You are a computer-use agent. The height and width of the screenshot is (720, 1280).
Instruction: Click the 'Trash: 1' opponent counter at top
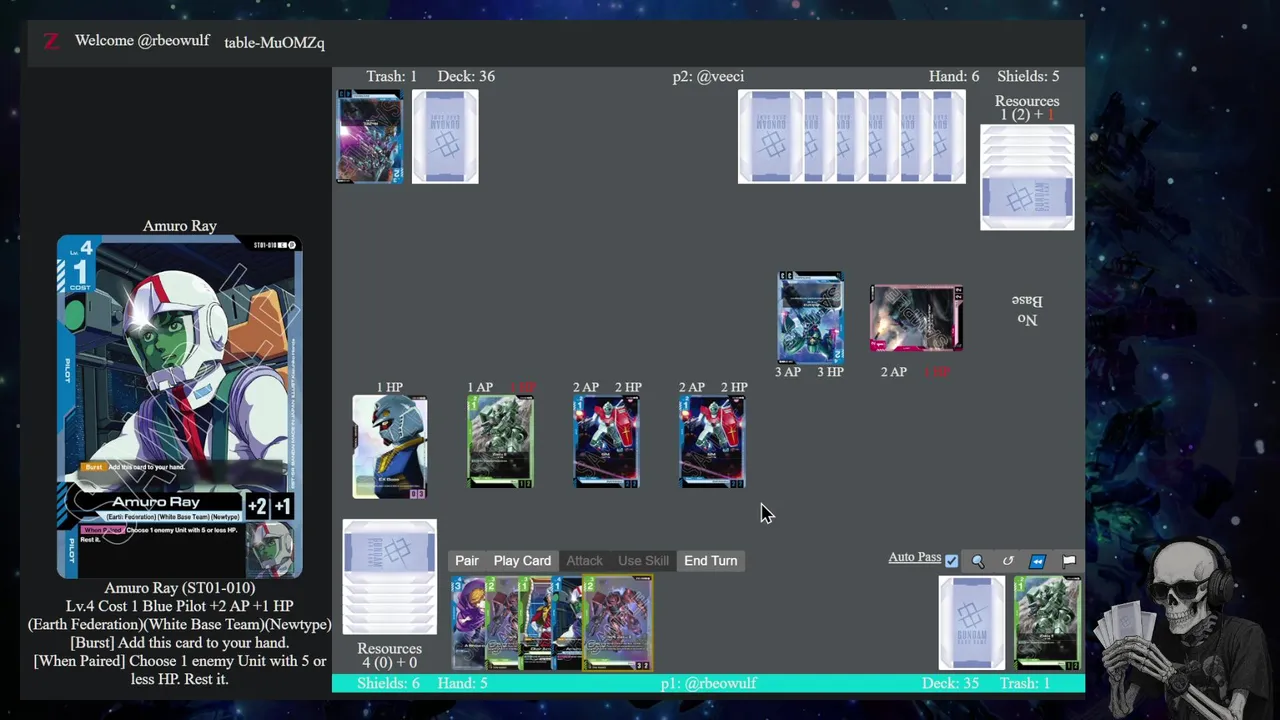[x=391, y=76]
